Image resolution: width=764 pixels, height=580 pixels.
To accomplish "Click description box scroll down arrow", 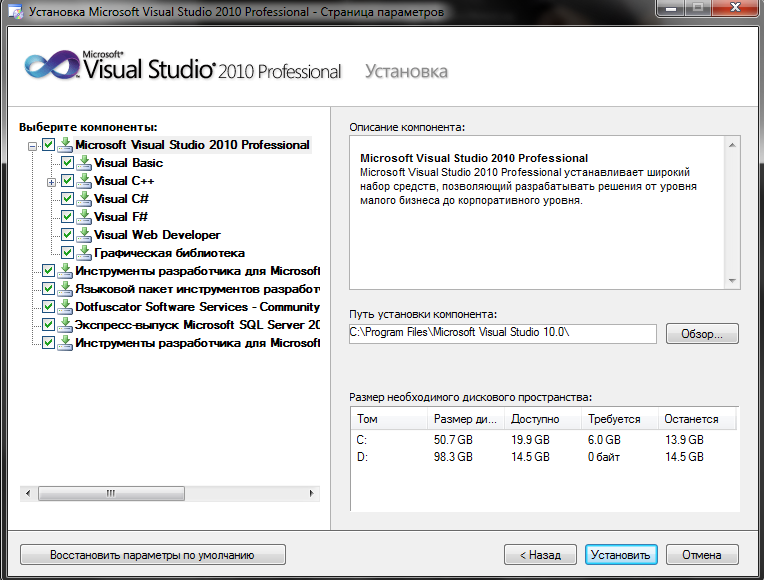I will pyautogui.click(x=732, y=281).
